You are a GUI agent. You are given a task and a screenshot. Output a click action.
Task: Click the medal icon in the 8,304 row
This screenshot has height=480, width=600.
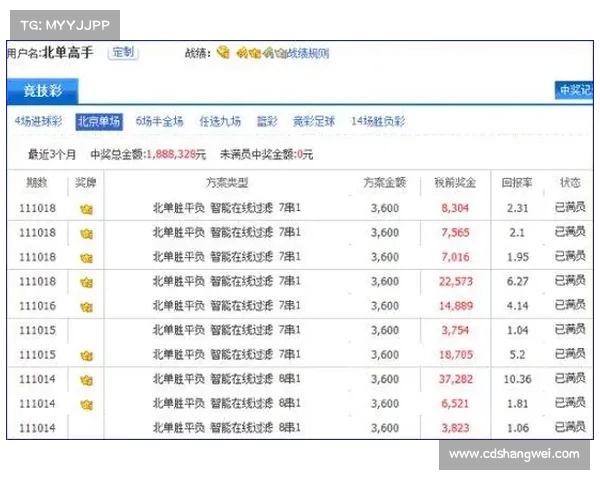click(x=86, y=209)
